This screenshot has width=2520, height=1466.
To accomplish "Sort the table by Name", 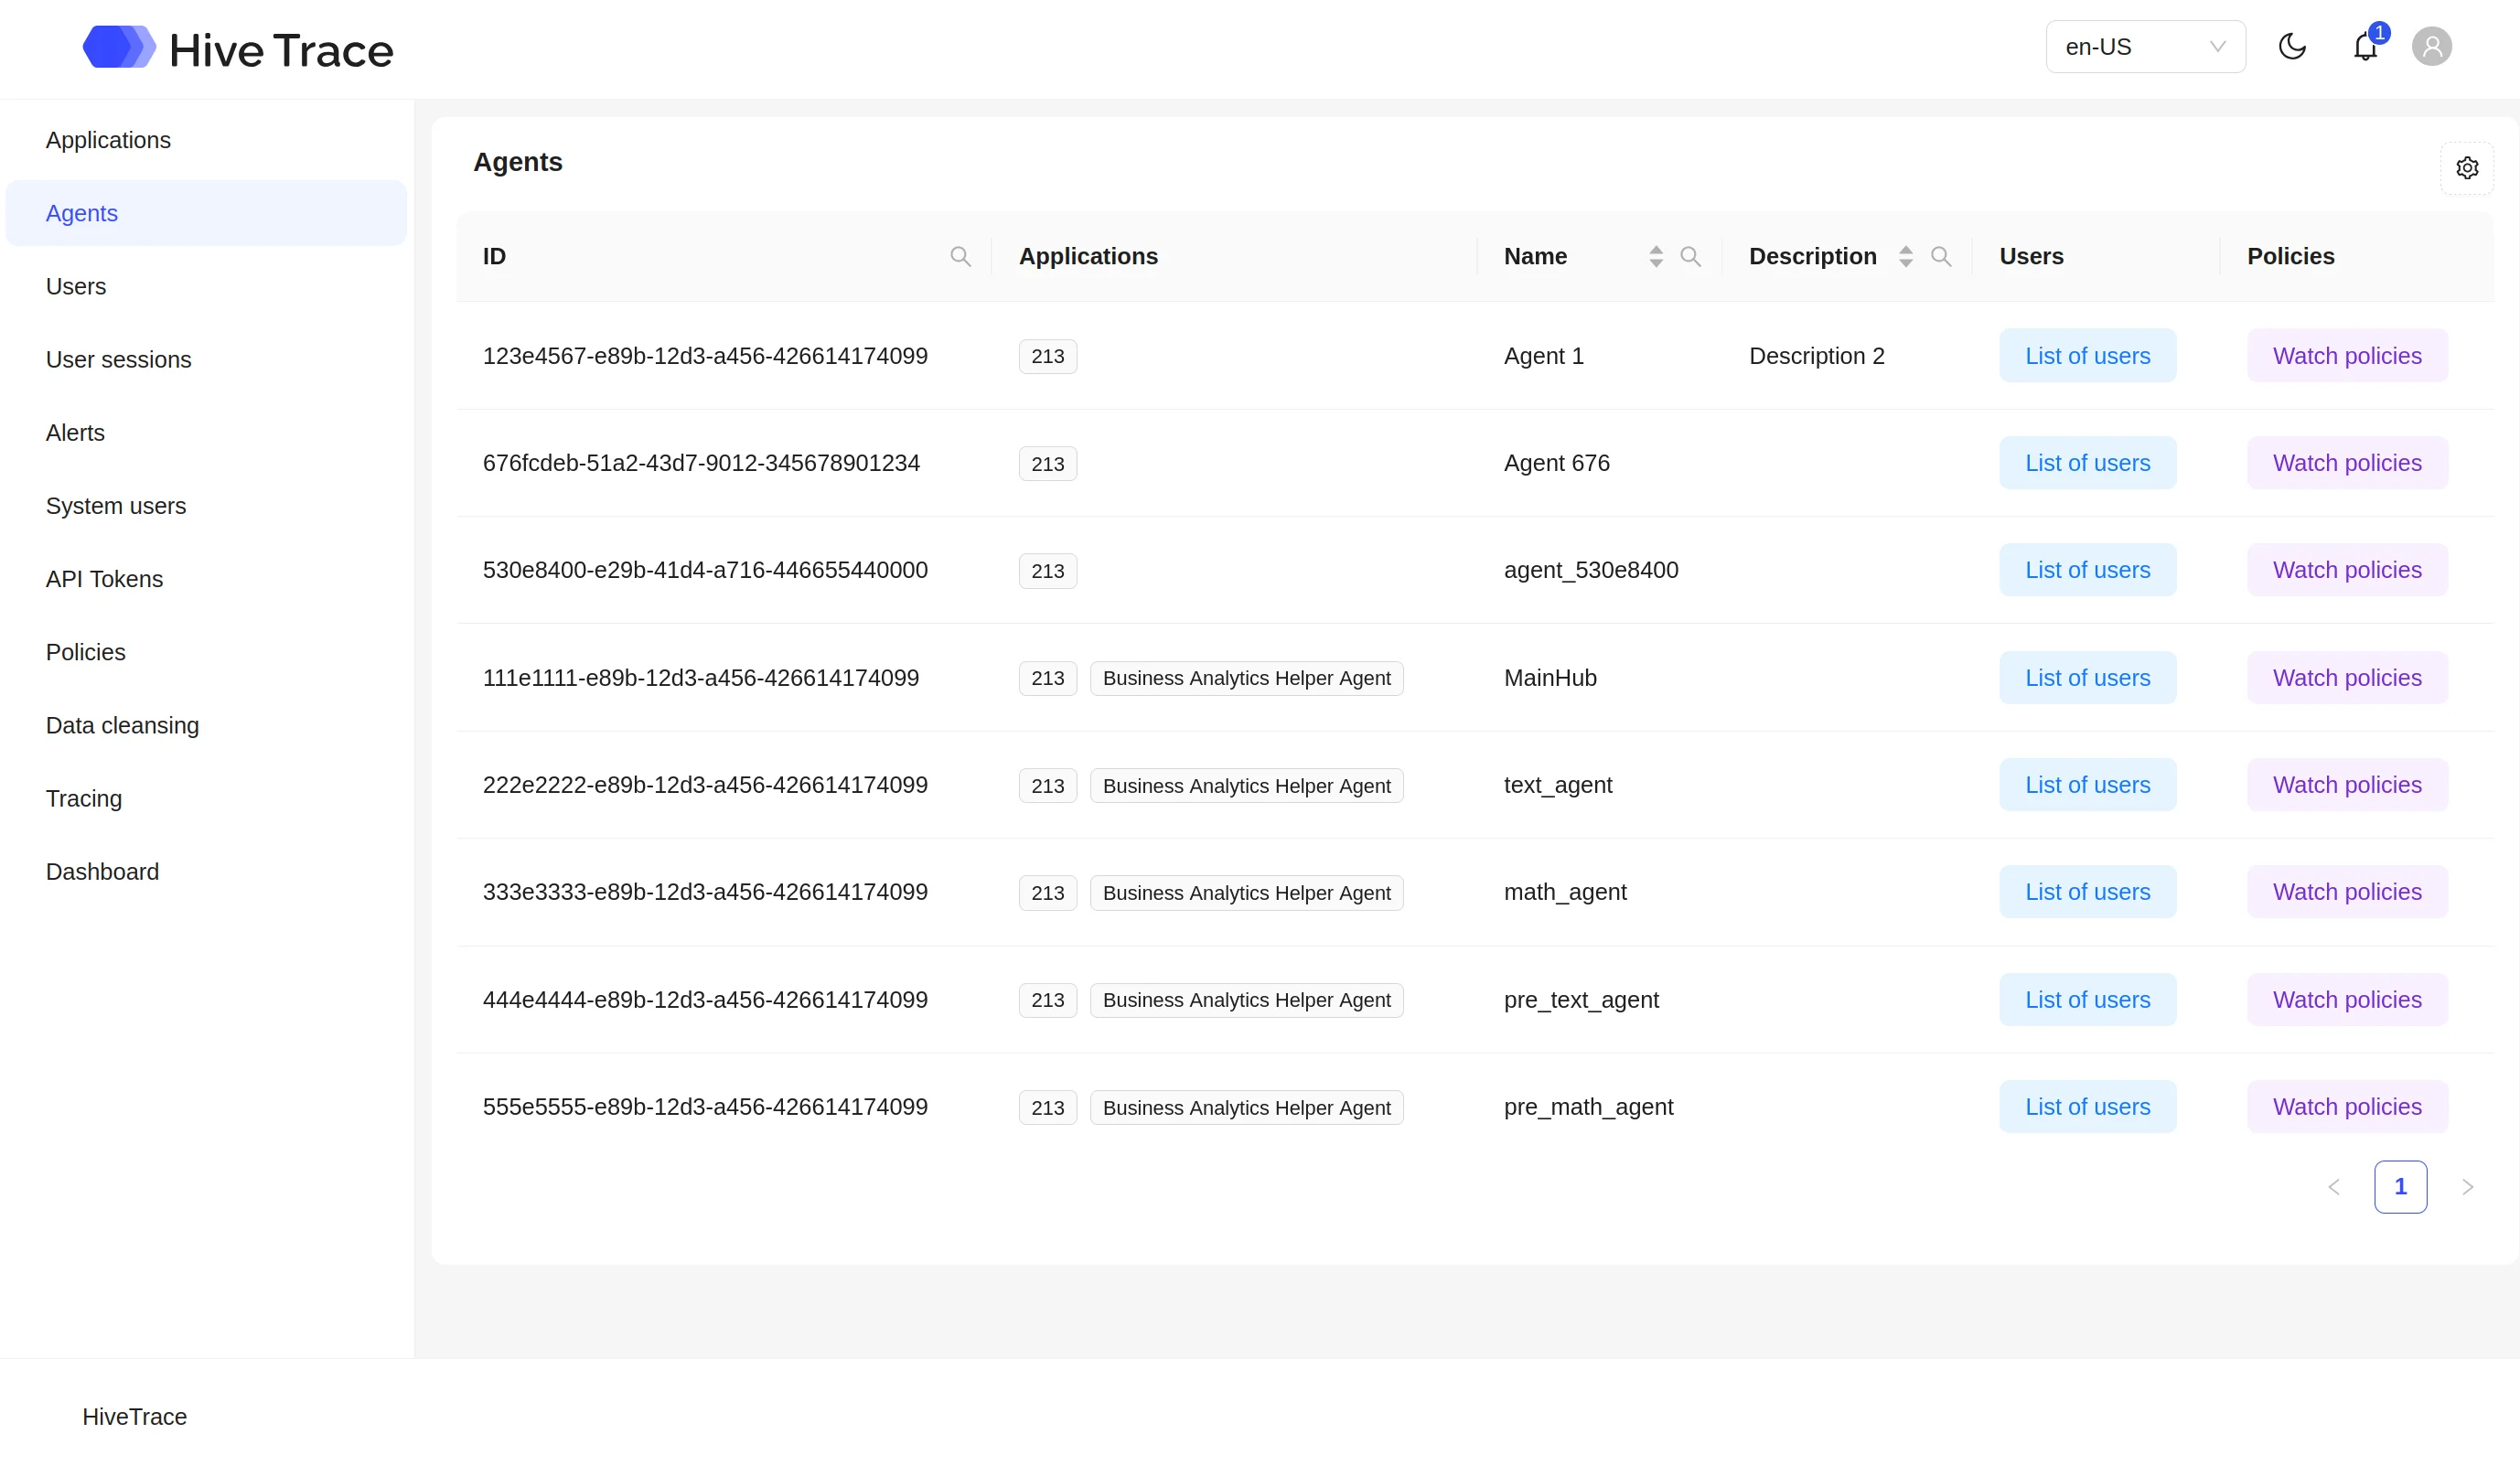I will [1656, 257].
